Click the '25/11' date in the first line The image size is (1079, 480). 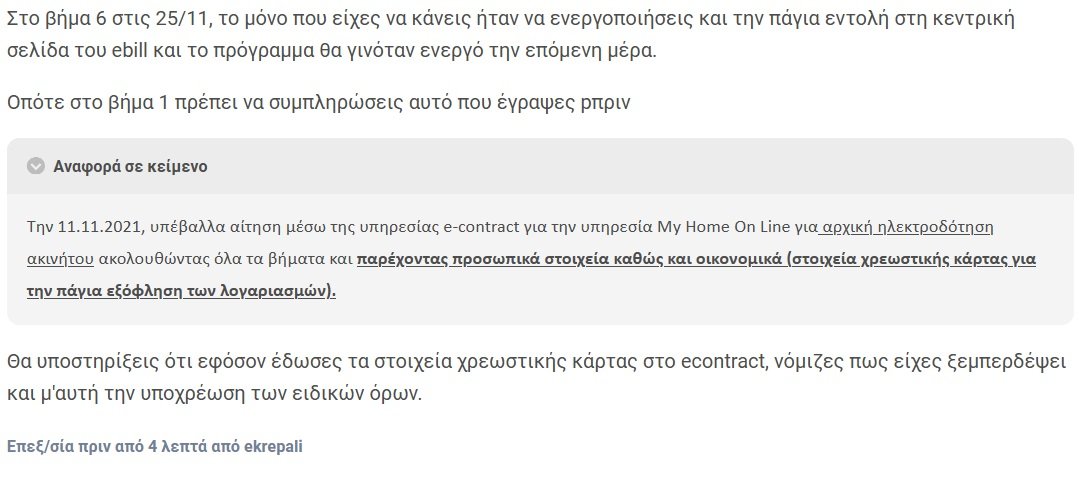tap(188, 19)
